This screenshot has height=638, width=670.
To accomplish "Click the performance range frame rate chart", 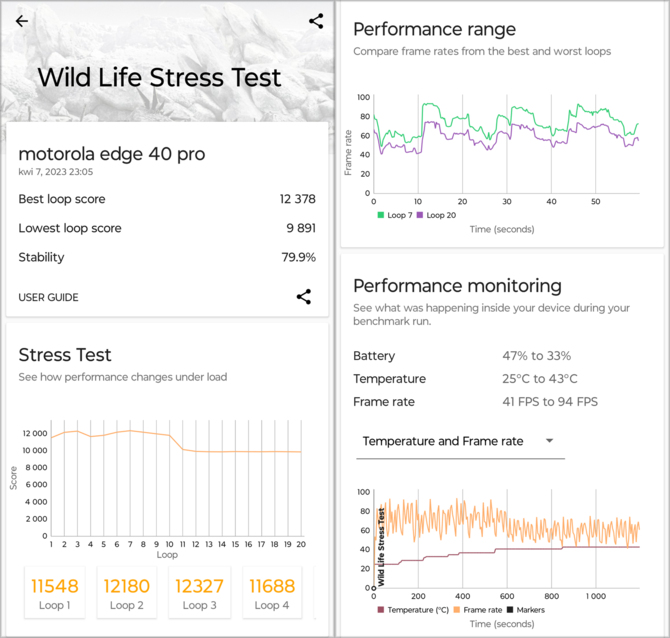I will [x=506, y=144].
